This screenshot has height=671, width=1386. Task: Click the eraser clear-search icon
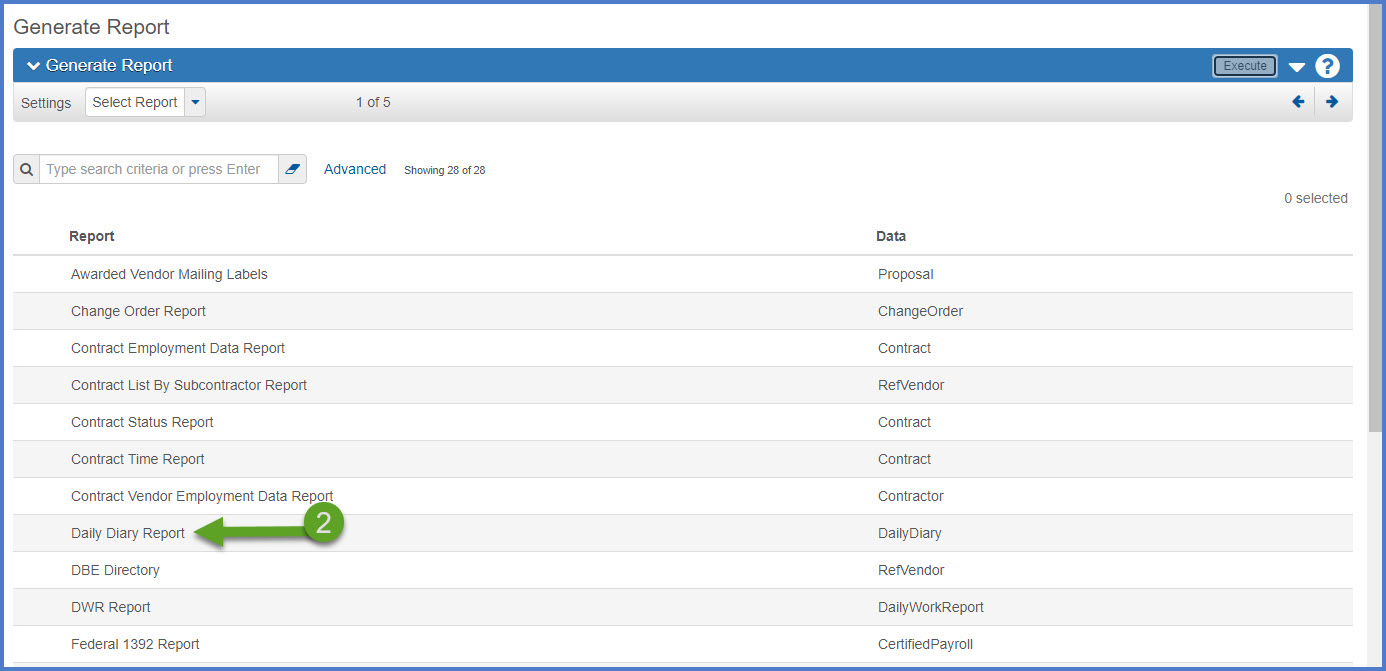coord(292,169)
